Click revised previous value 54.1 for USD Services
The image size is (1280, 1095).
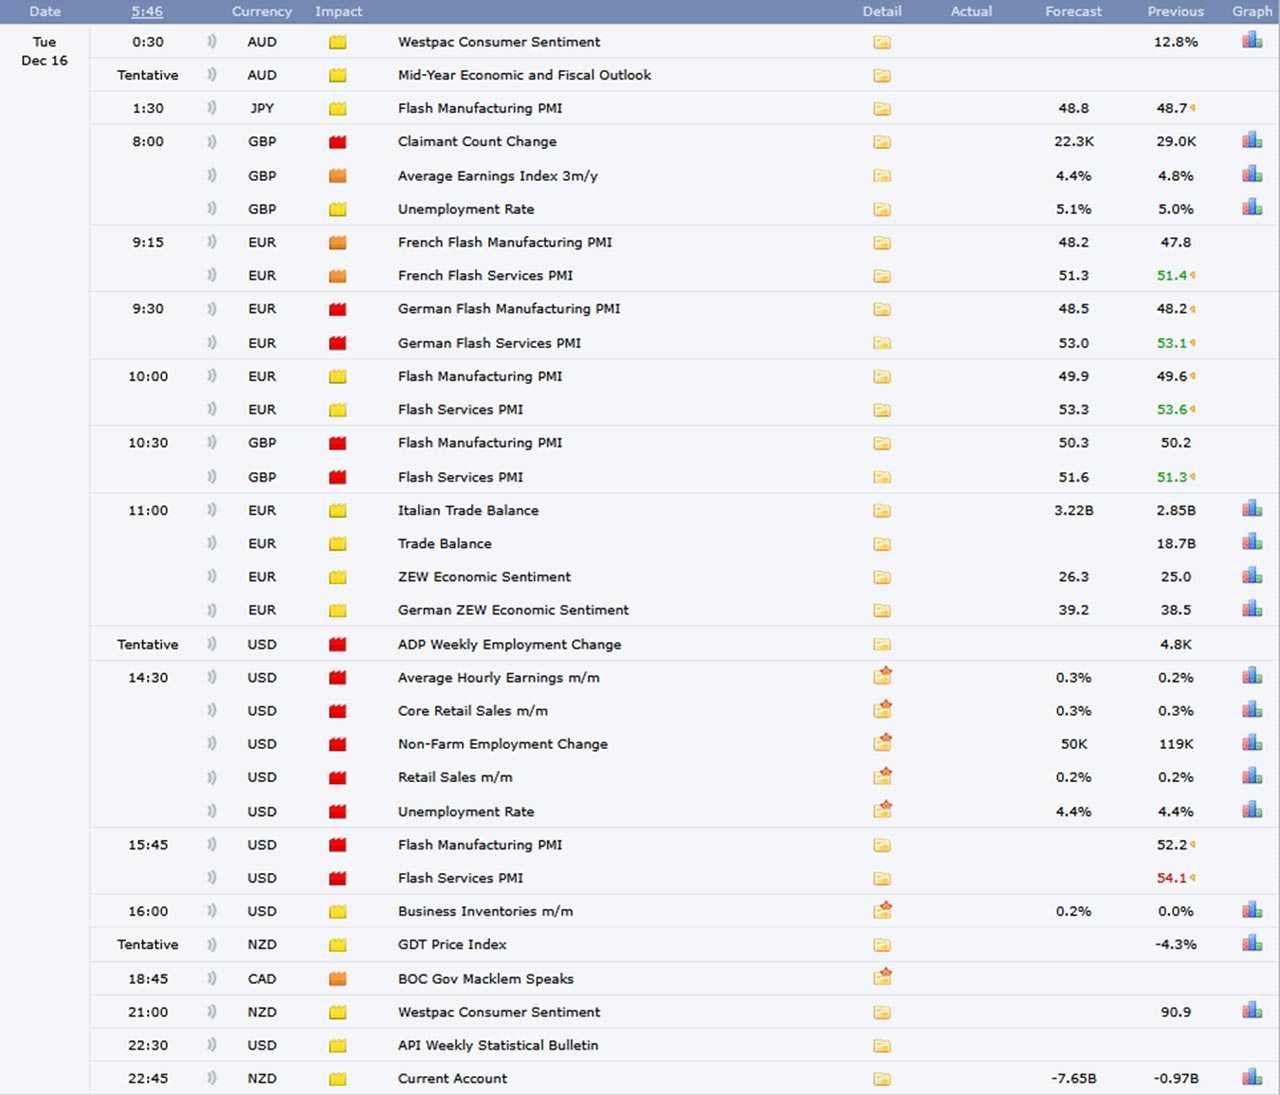1171,878
